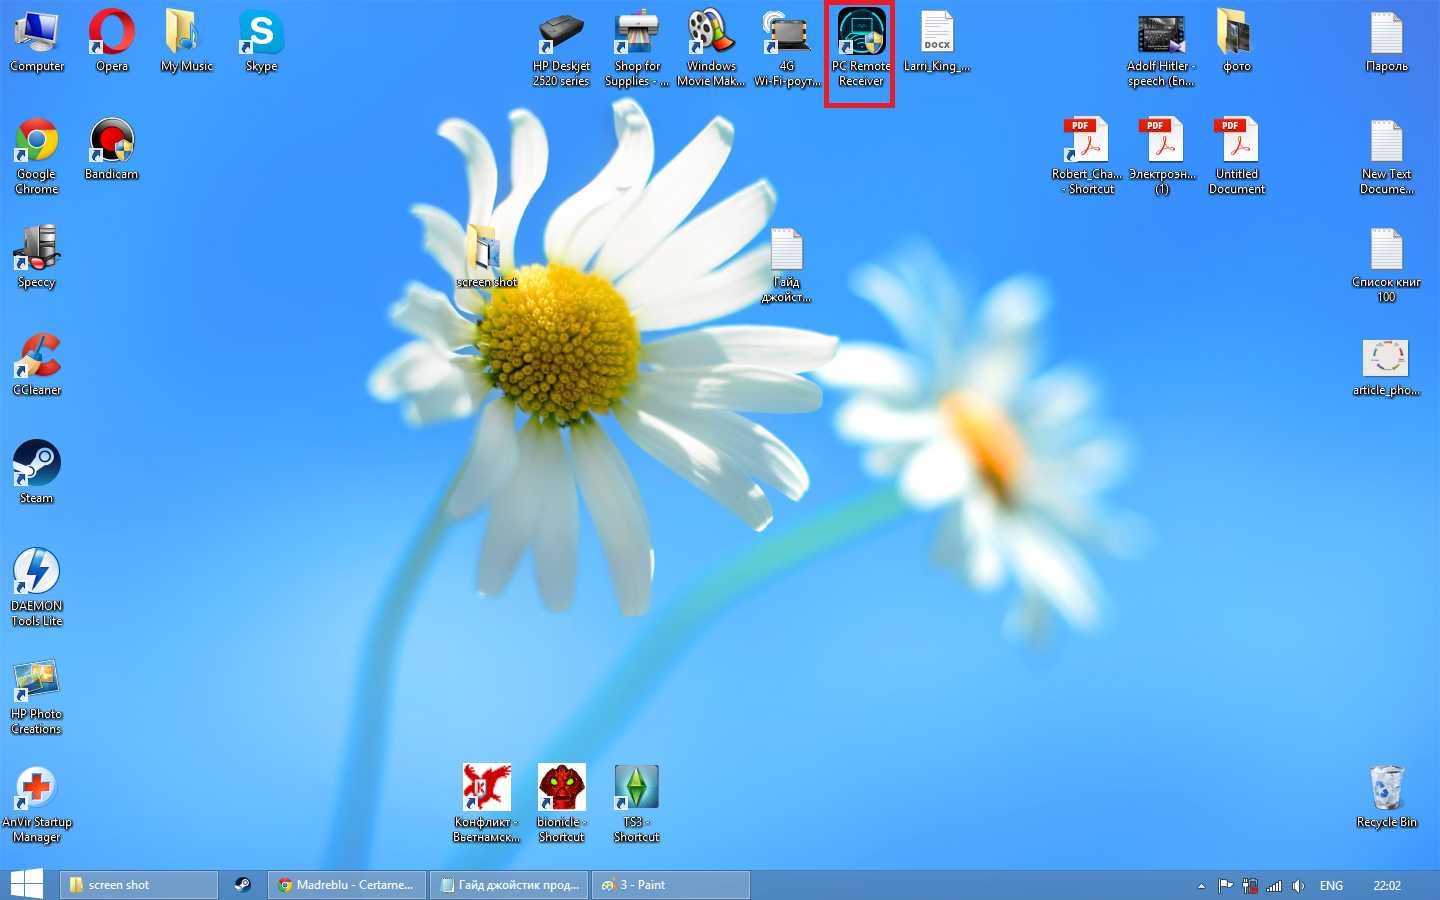Click the volume speaker tray icon
This screenshot has width=1440, height=900.
[x=1298, y=886]
